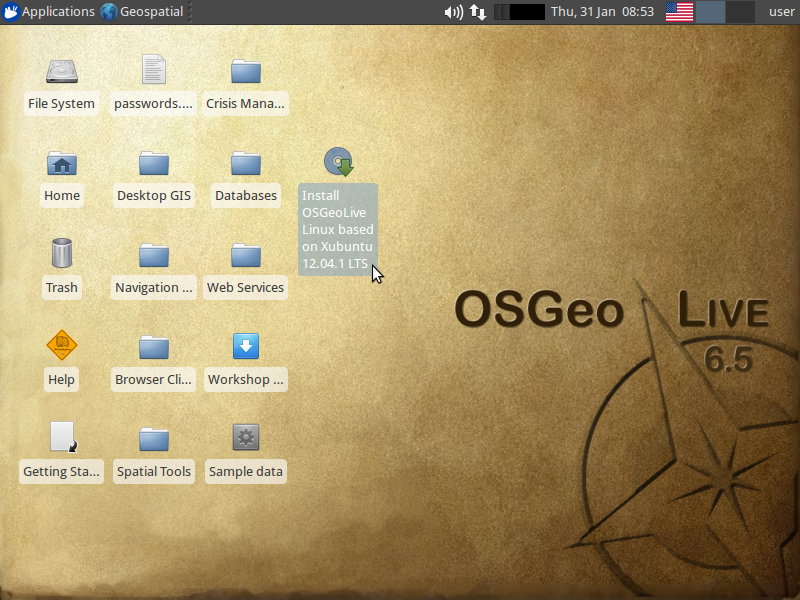Click the 'Sample data' label
This screenshot has height=600, width=800.
246,471
